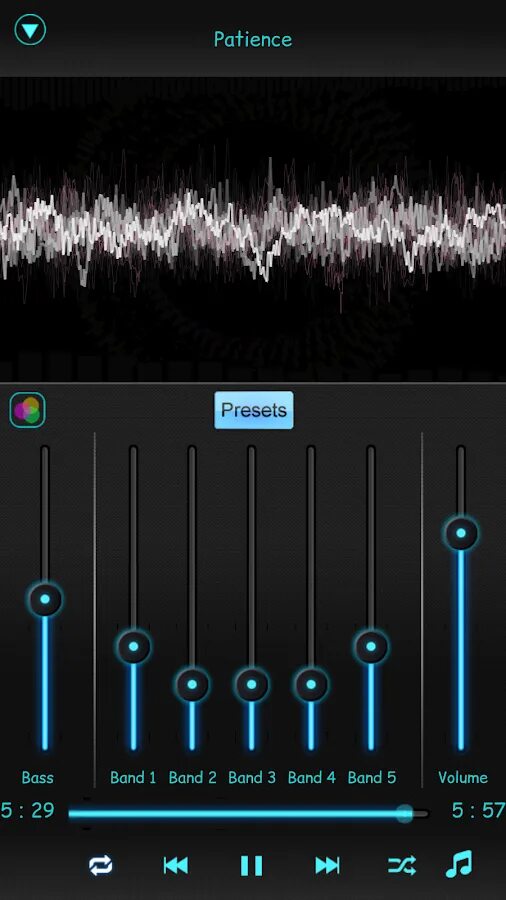Image resolution: width=506 pixels, height=900 pixels.
Task: Open the color theme circles icon
Action: pyautogui.click(x=28, y=410)
